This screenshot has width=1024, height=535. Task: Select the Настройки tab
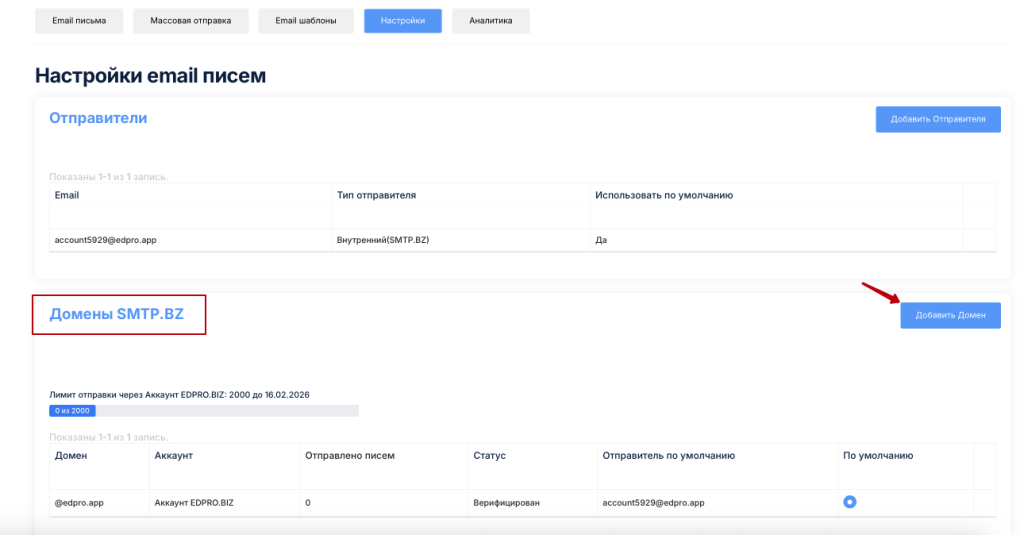tap(403, 20)
